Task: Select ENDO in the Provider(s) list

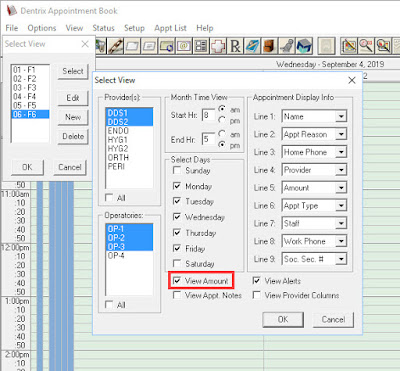Action: (129, 131)
